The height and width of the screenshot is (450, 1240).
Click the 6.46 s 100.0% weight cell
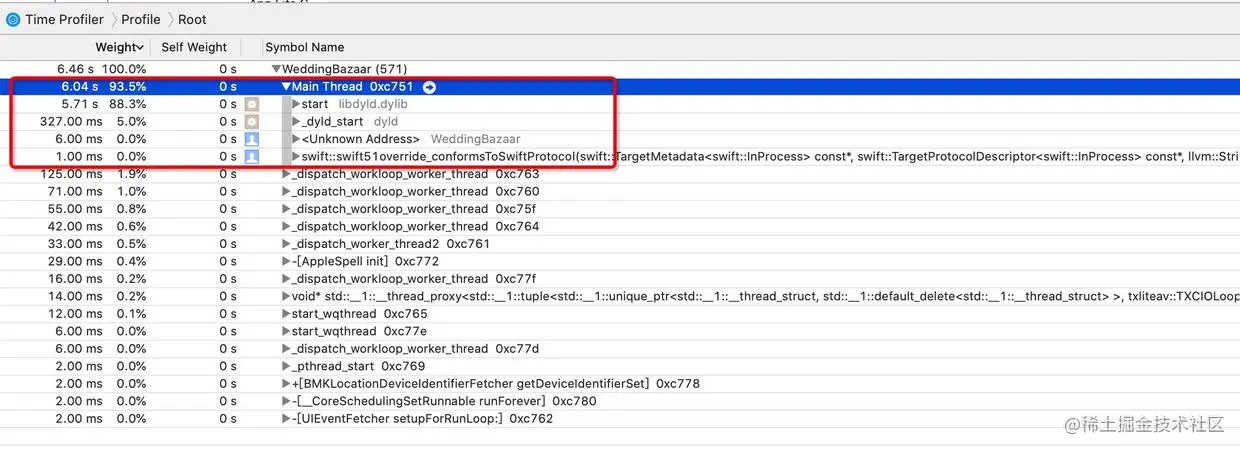102,69
